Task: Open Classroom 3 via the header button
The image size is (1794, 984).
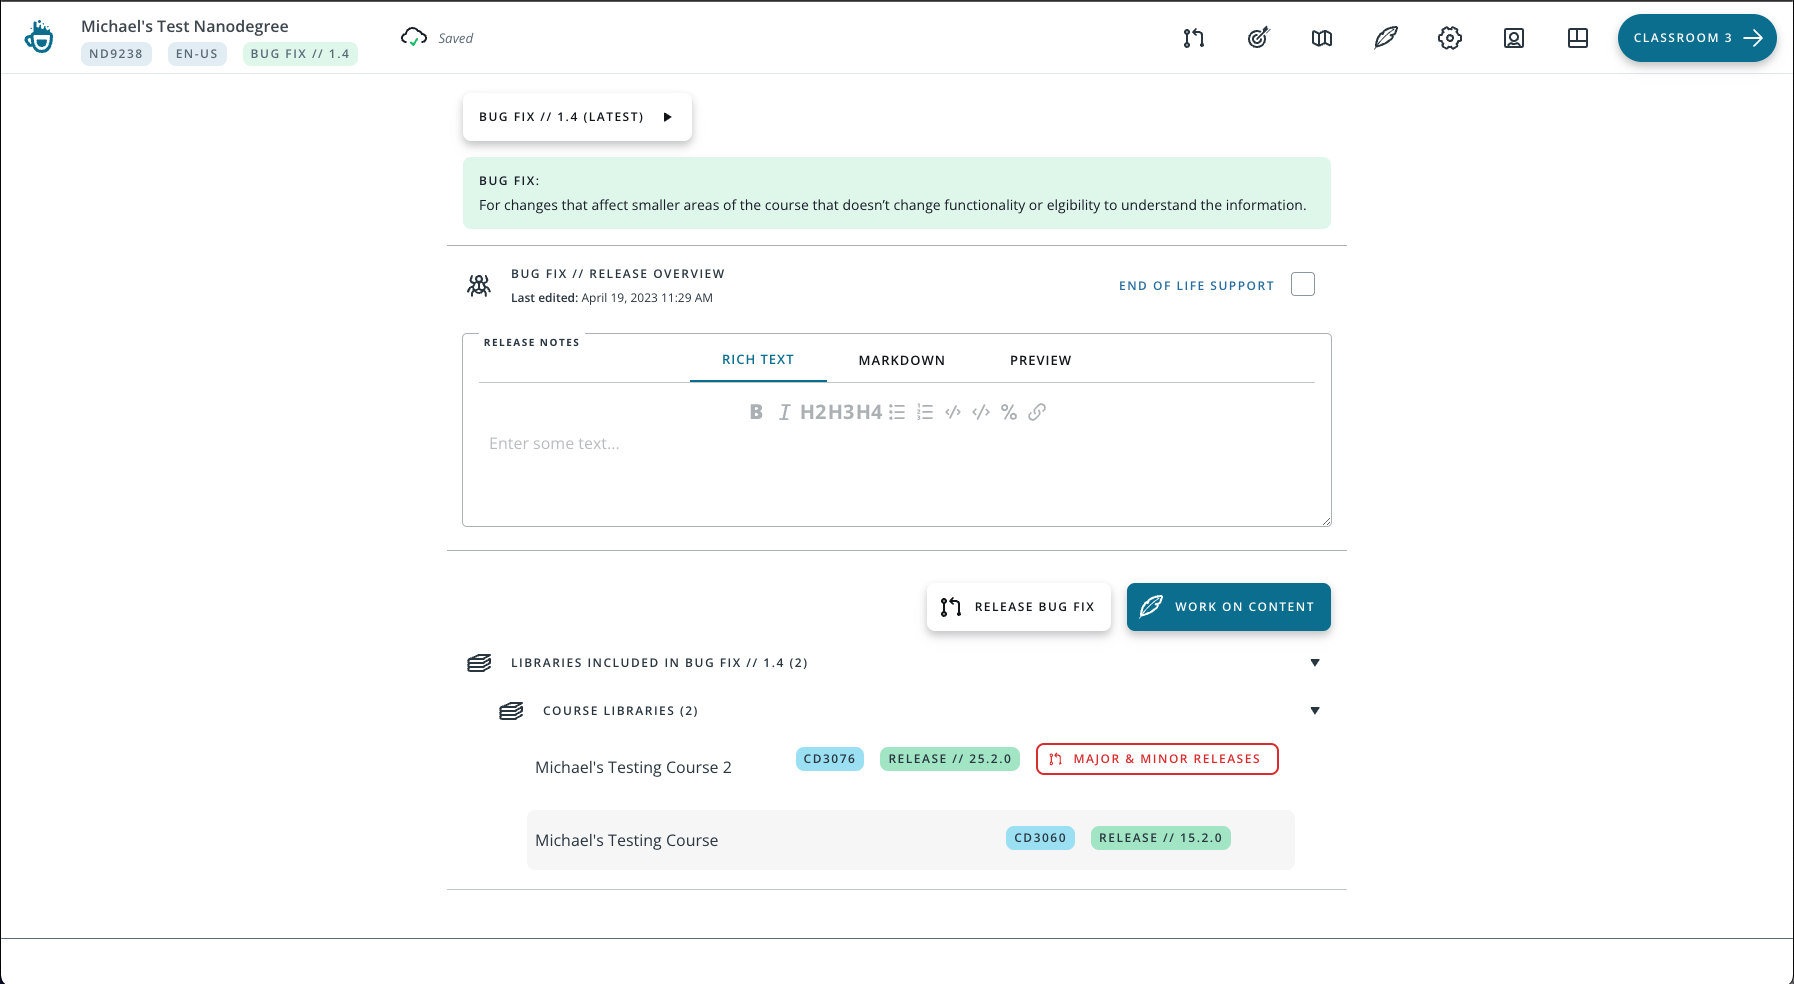Action: [1696, 38]
